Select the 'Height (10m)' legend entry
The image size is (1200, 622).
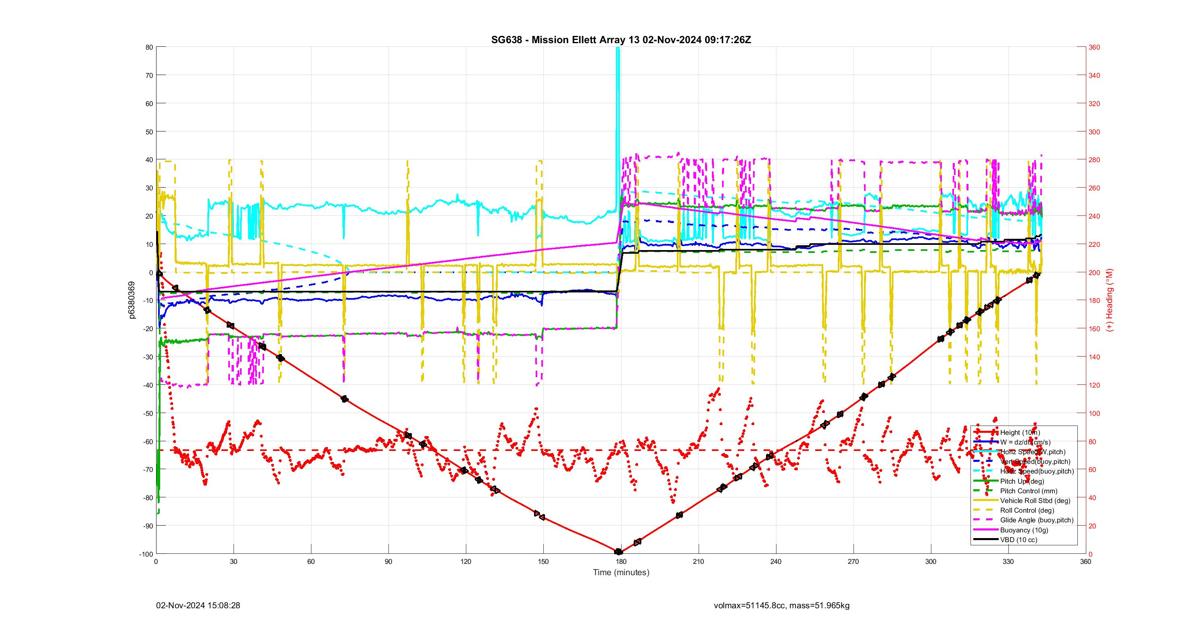coord(1020,432)
